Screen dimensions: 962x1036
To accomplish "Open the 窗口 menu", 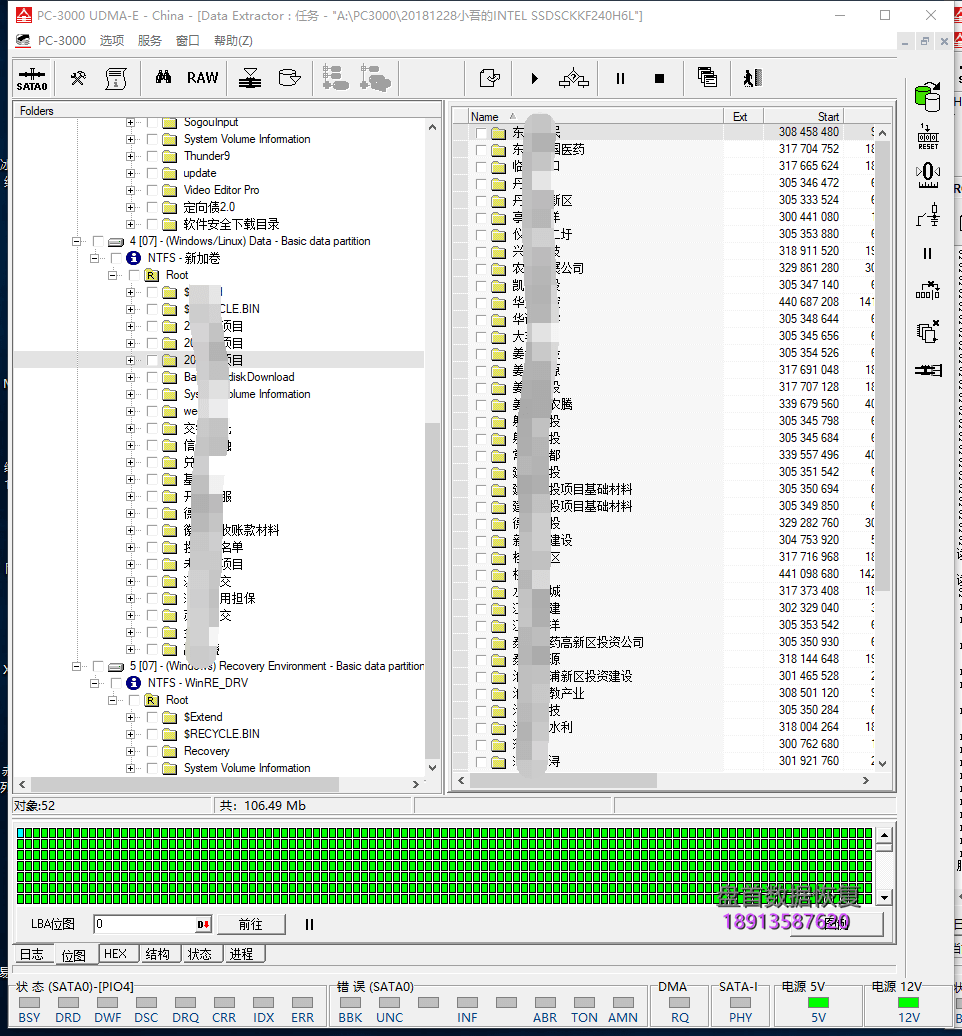I will pyautogui.click(x=188, y=40).
